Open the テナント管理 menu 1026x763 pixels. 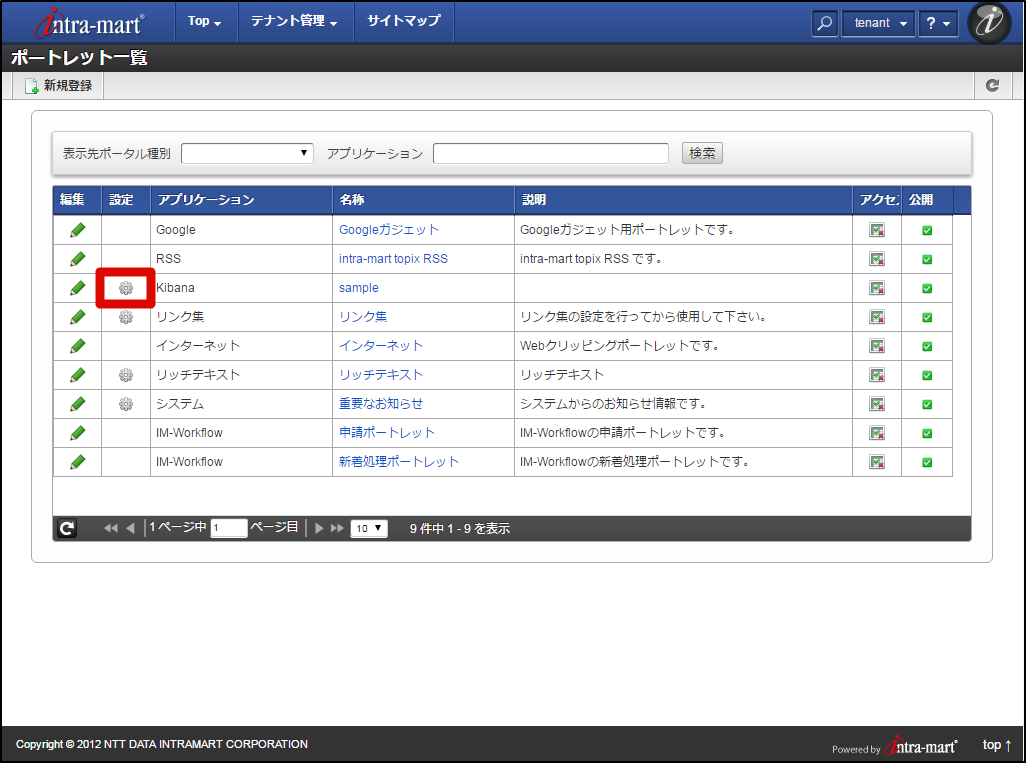(295, 22)
